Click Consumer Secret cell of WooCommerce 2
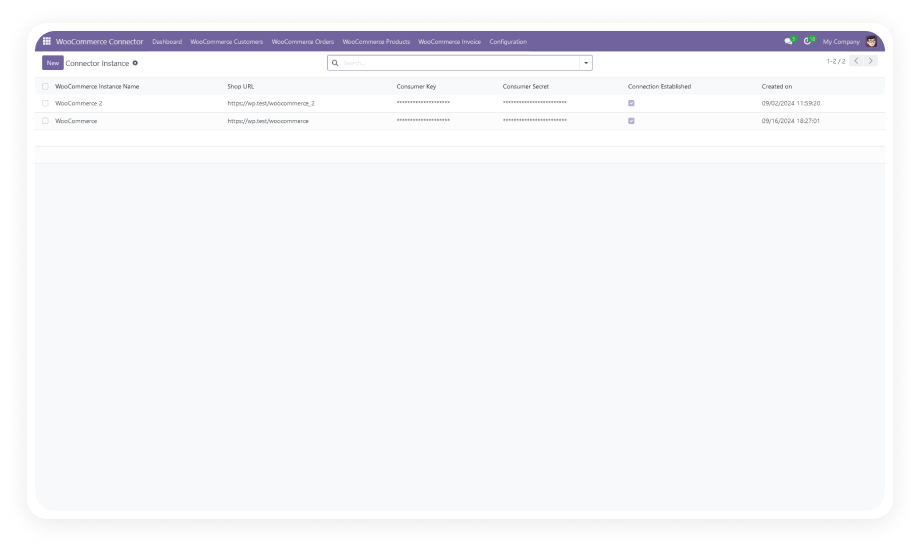 535,103
